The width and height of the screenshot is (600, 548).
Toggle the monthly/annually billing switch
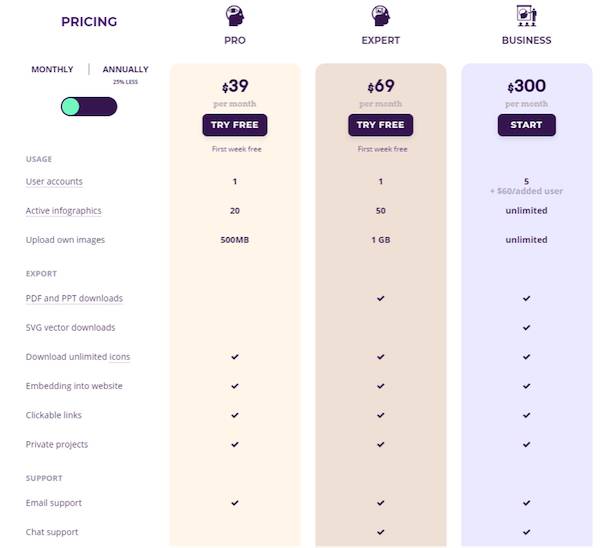point(89,106)
